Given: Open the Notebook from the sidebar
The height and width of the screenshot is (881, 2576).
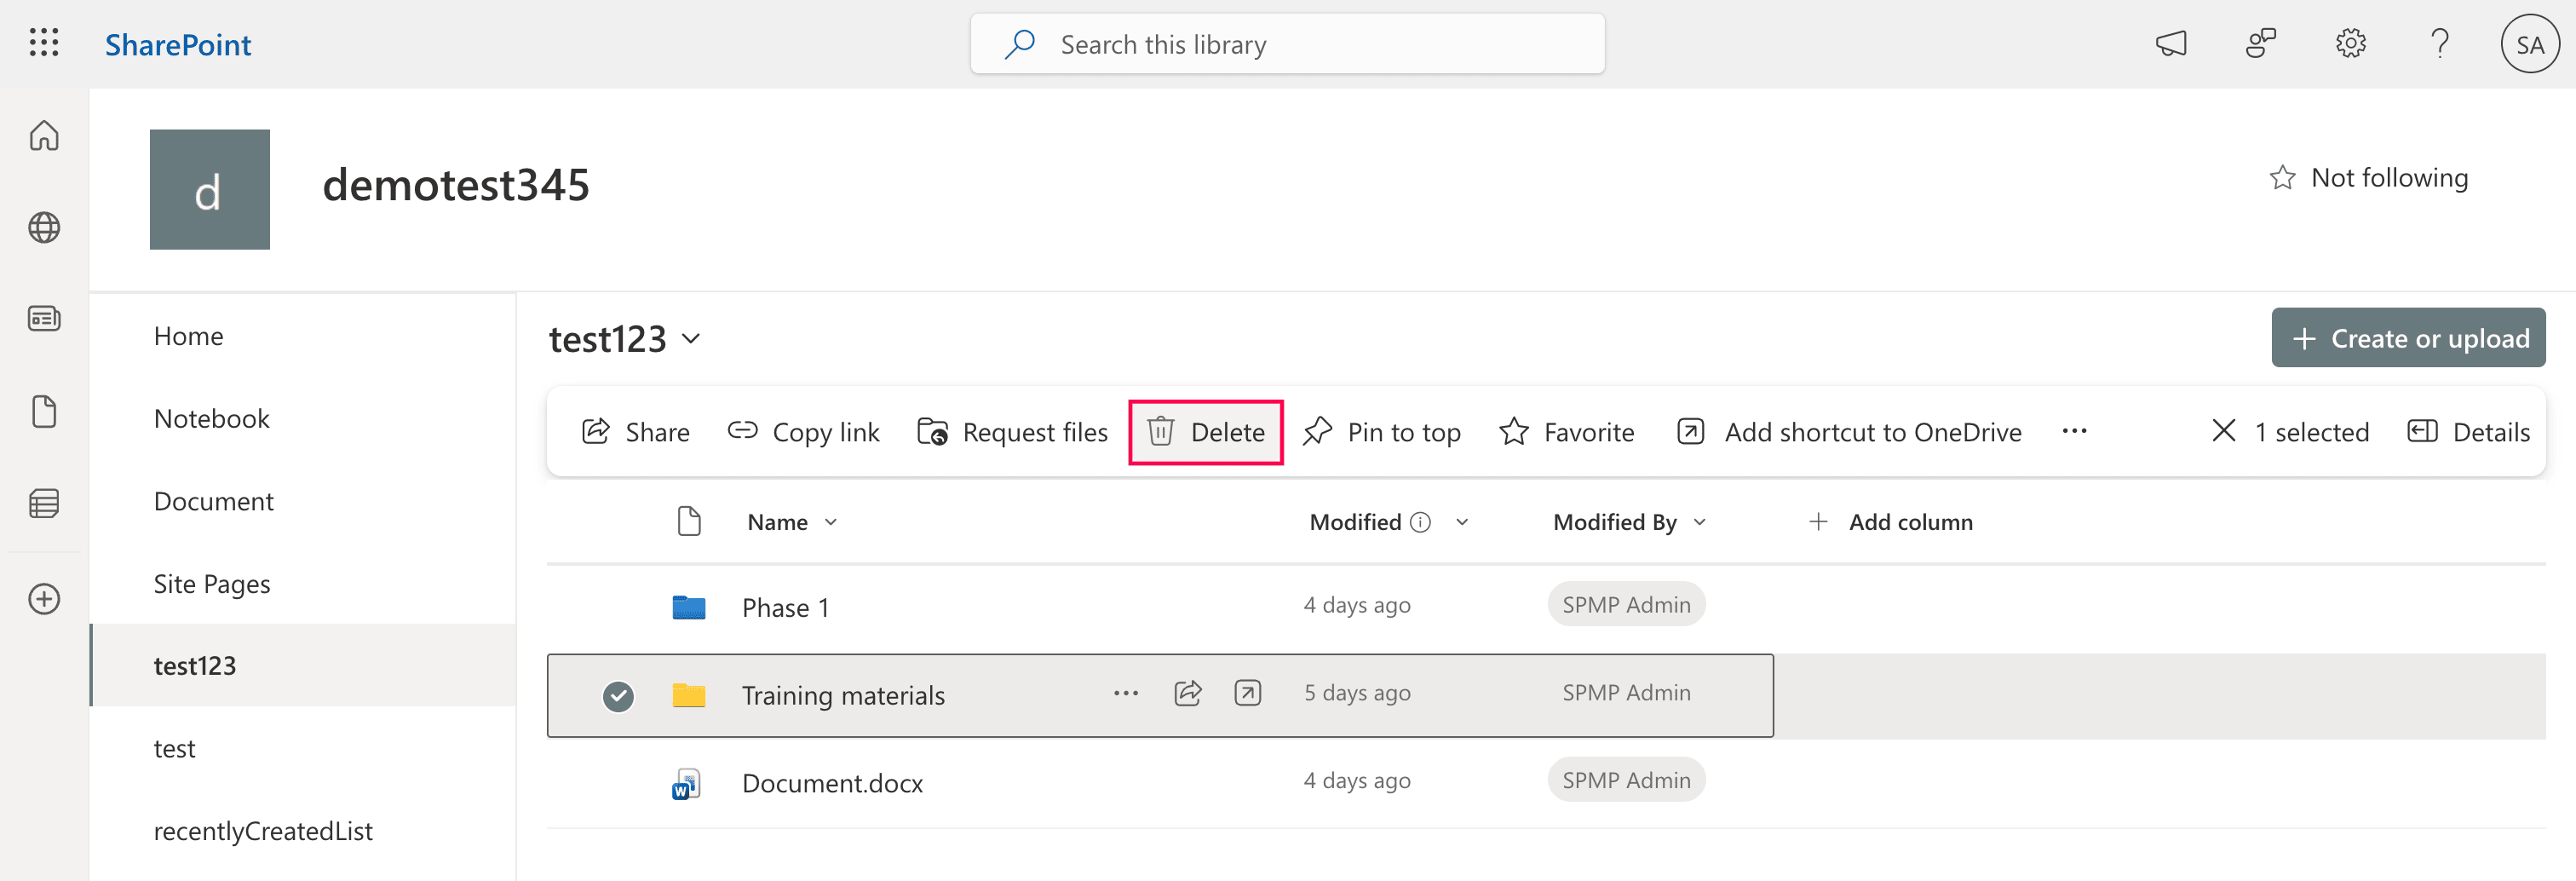Looking at the screenshot, I should point(211,418).
